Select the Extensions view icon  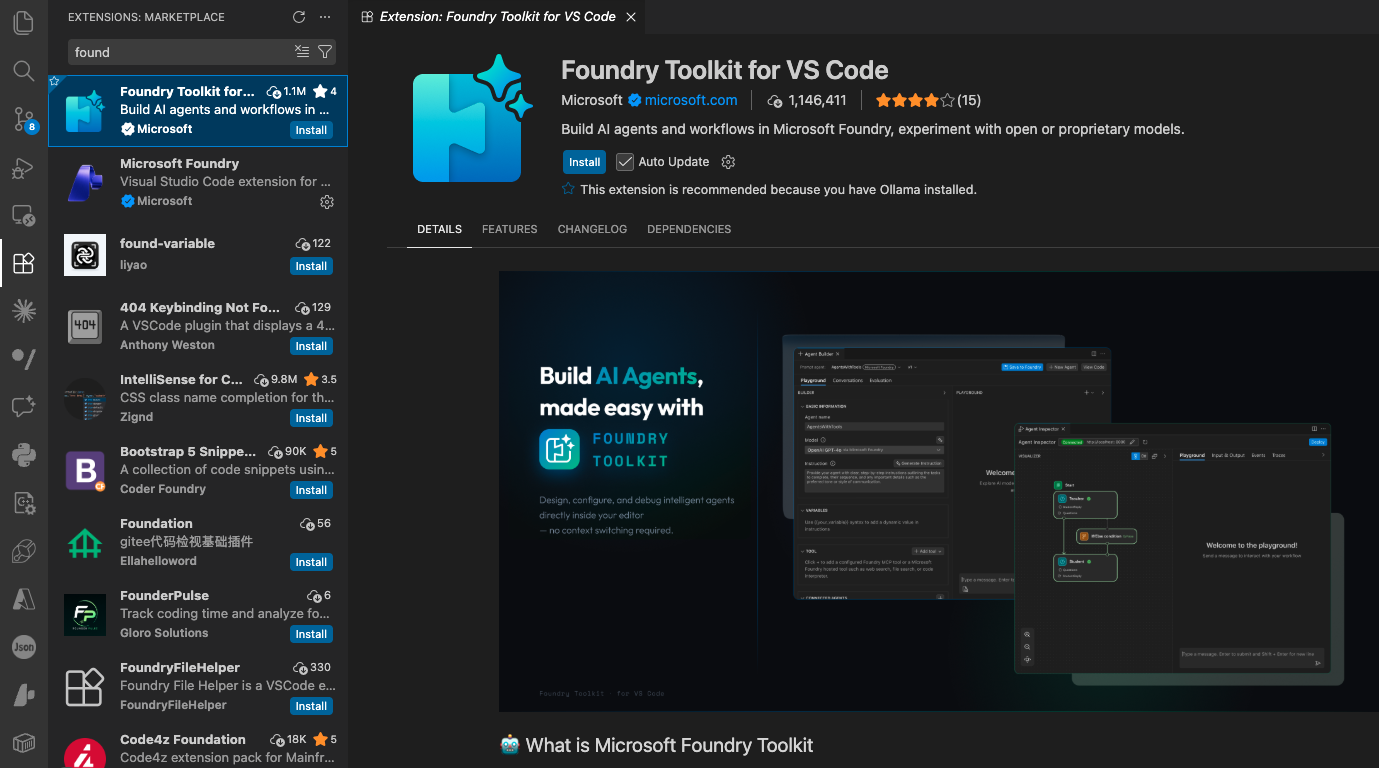coord(23,264)
